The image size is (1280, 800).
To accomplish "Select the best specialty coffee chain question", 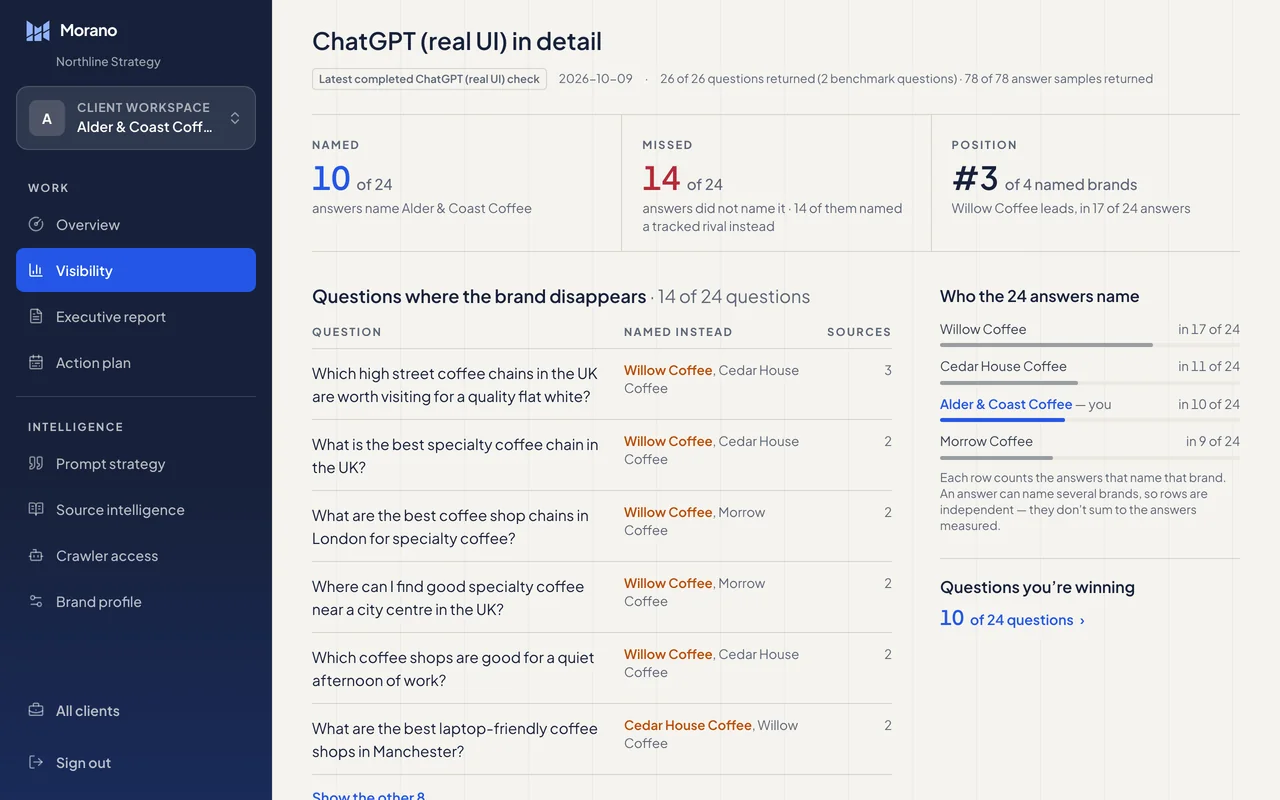I will coord(602,455).
